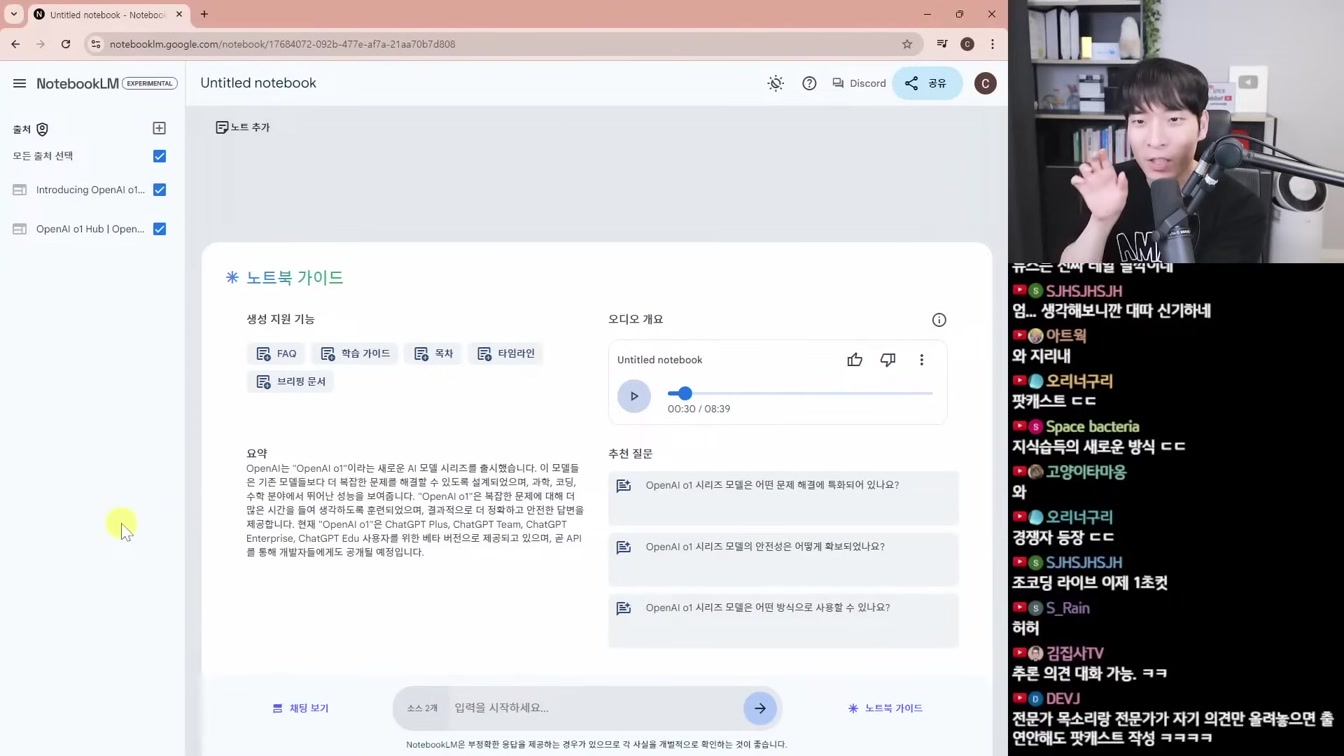1344x756 pixels.
Task: Select the suggested question about 문제 해결 특화
Action: tap(783, 497)
